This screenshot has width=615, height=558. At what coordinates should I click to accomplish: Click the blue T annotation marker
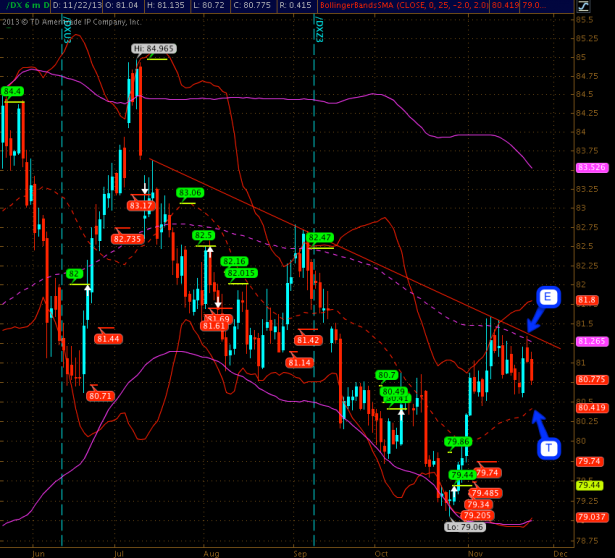(548, 449)
